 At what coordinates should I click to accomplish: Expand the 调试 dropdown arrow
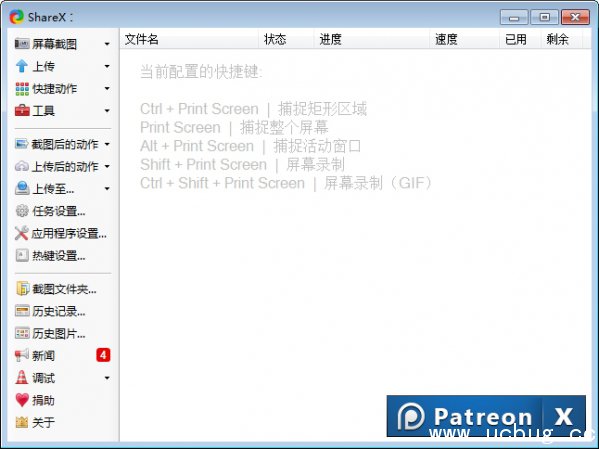[x=107, y=378]
